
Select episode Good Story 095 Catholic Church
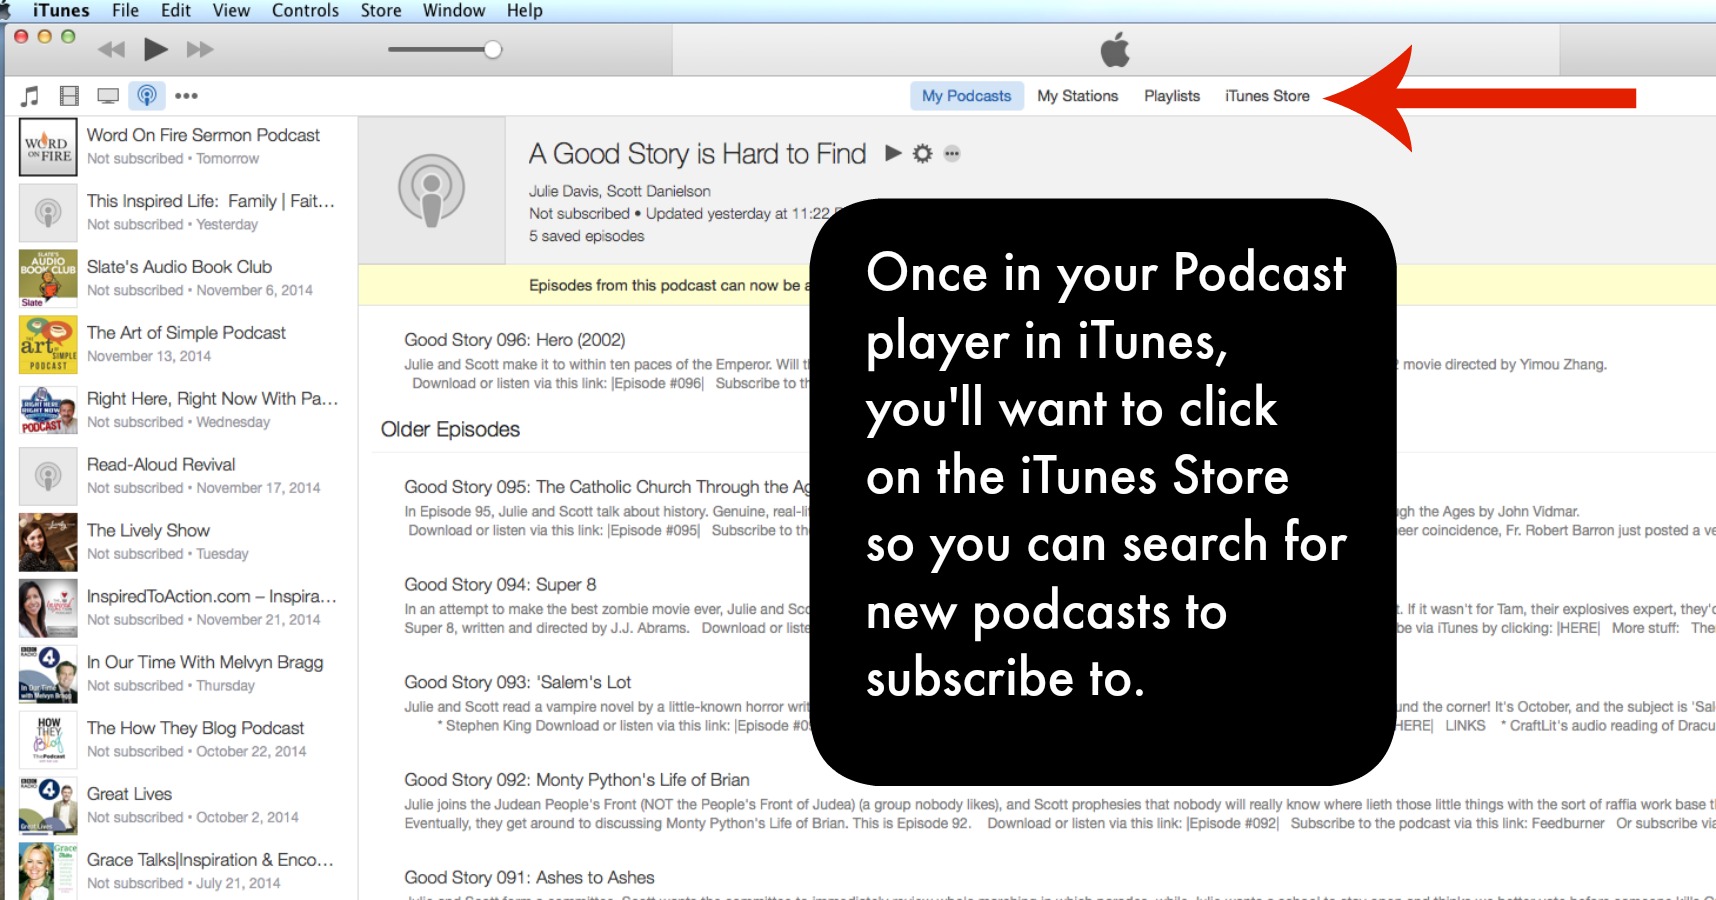point(607,487)
